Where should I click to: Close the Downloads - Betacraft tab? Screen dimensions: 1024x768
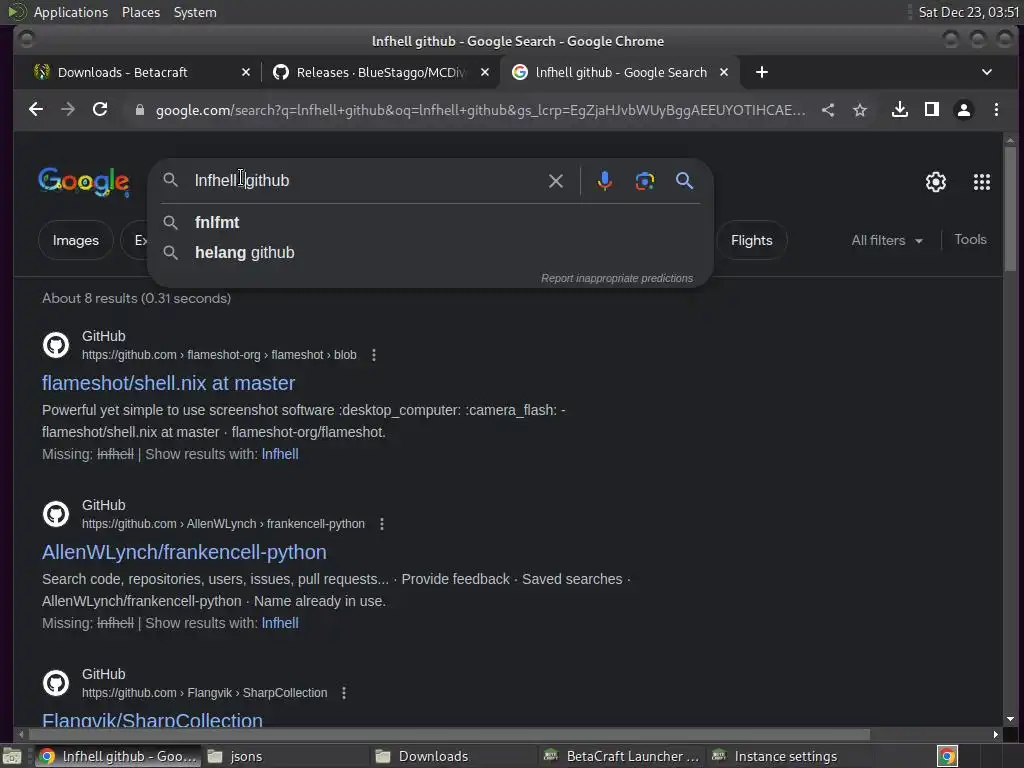point(246,72)
